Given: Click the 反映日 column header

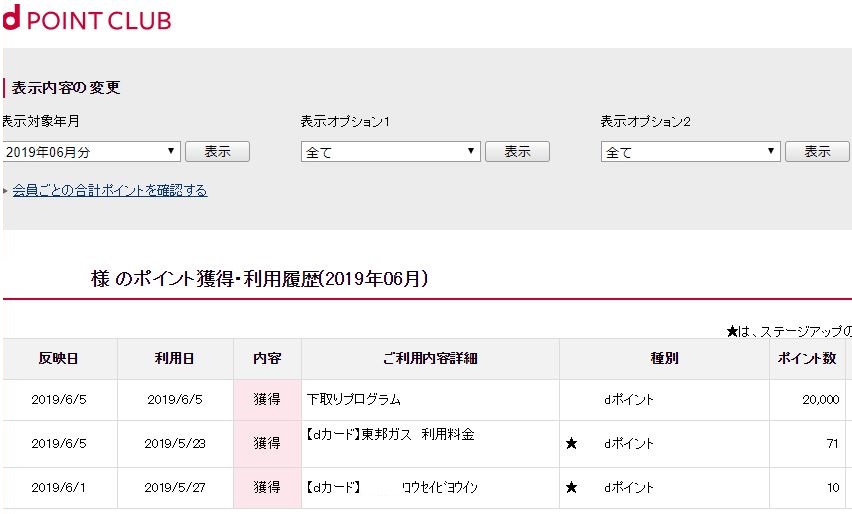Looking at the screenshot, I should [x=59, y=359].
